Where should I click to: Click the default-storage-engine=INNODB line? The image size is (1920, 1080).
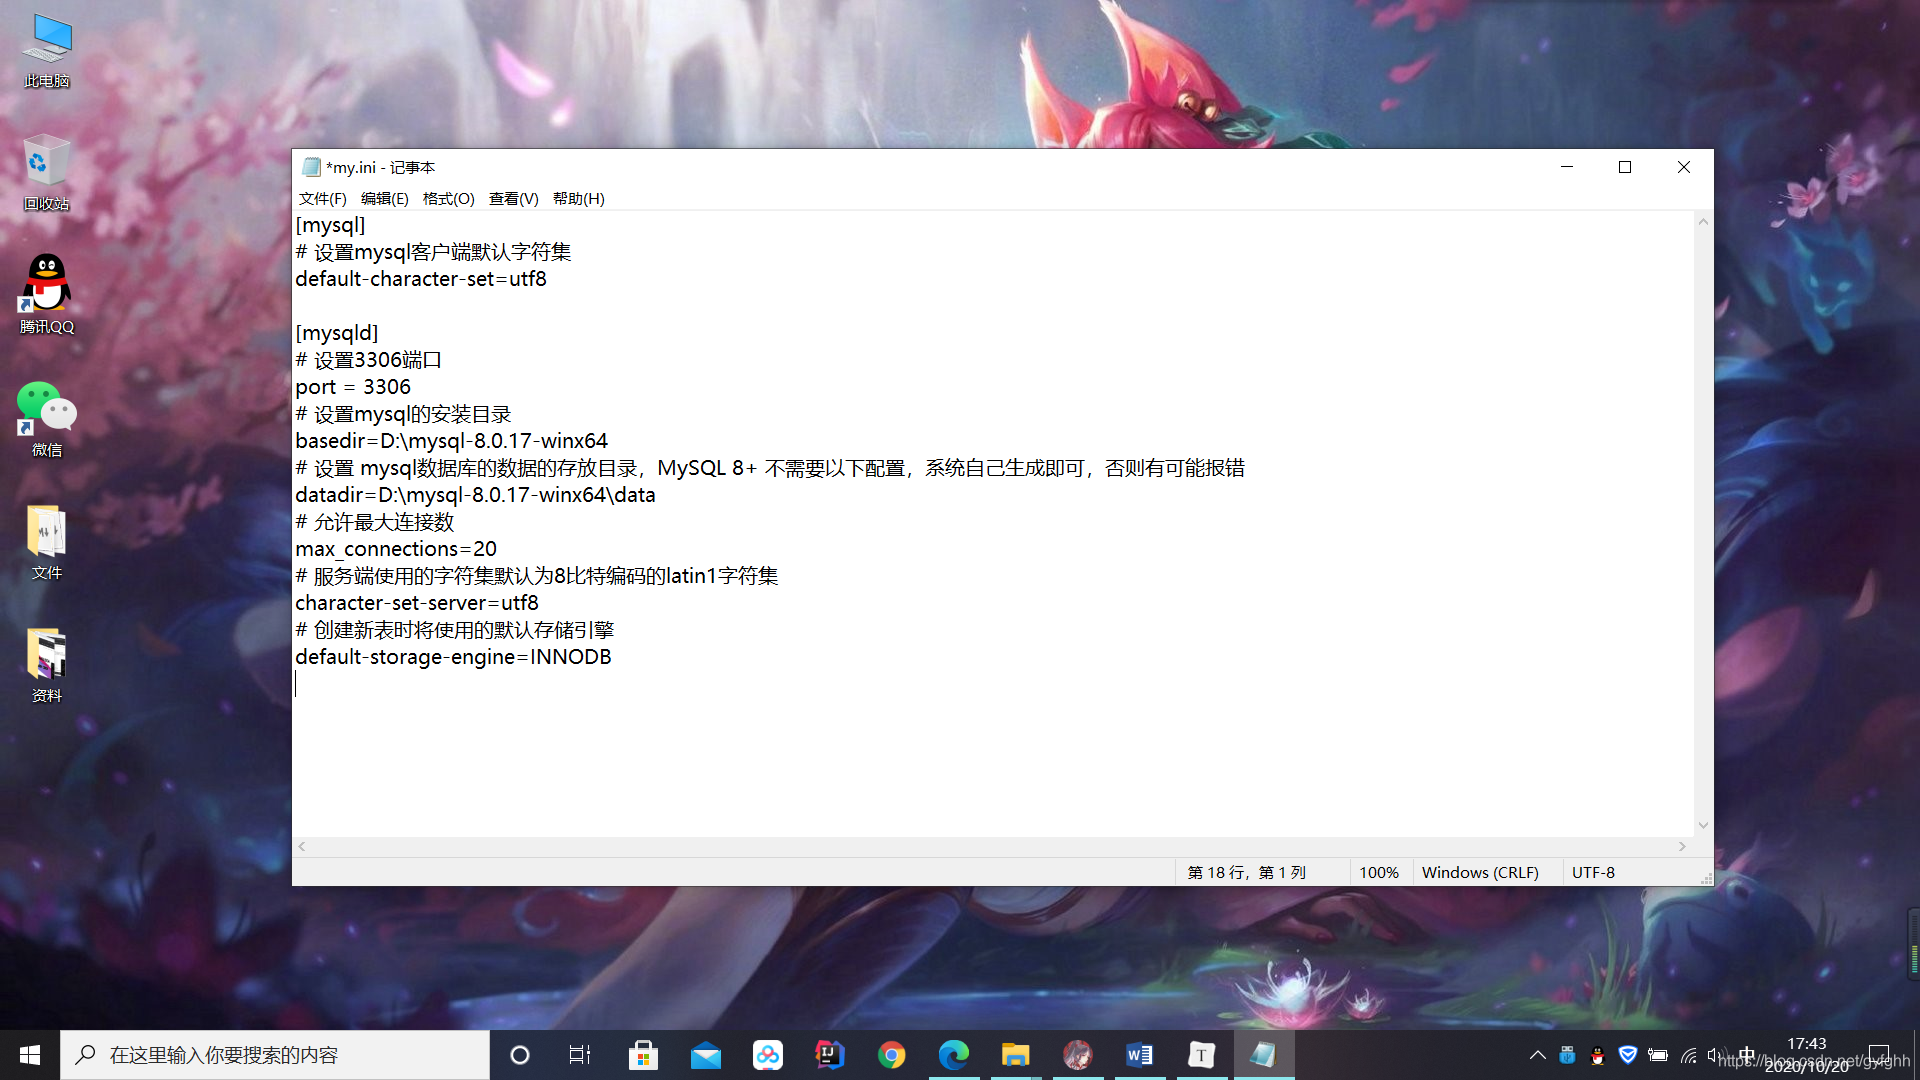pyautogui.click(x=453, y=657)
